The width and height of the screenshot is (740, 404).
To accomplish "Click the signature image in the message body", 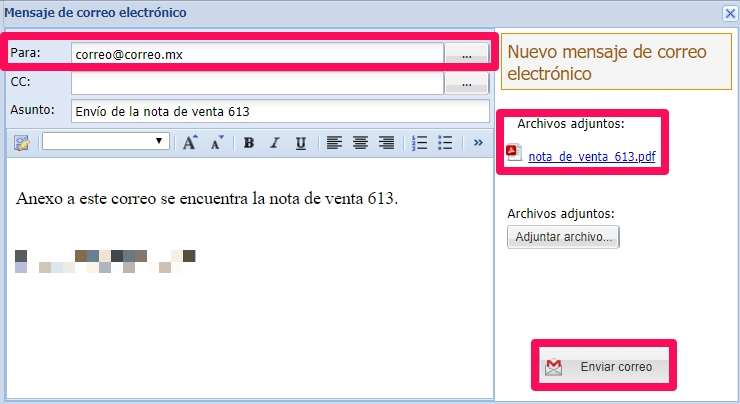I will pyautogui.click(x=105, y=261).
